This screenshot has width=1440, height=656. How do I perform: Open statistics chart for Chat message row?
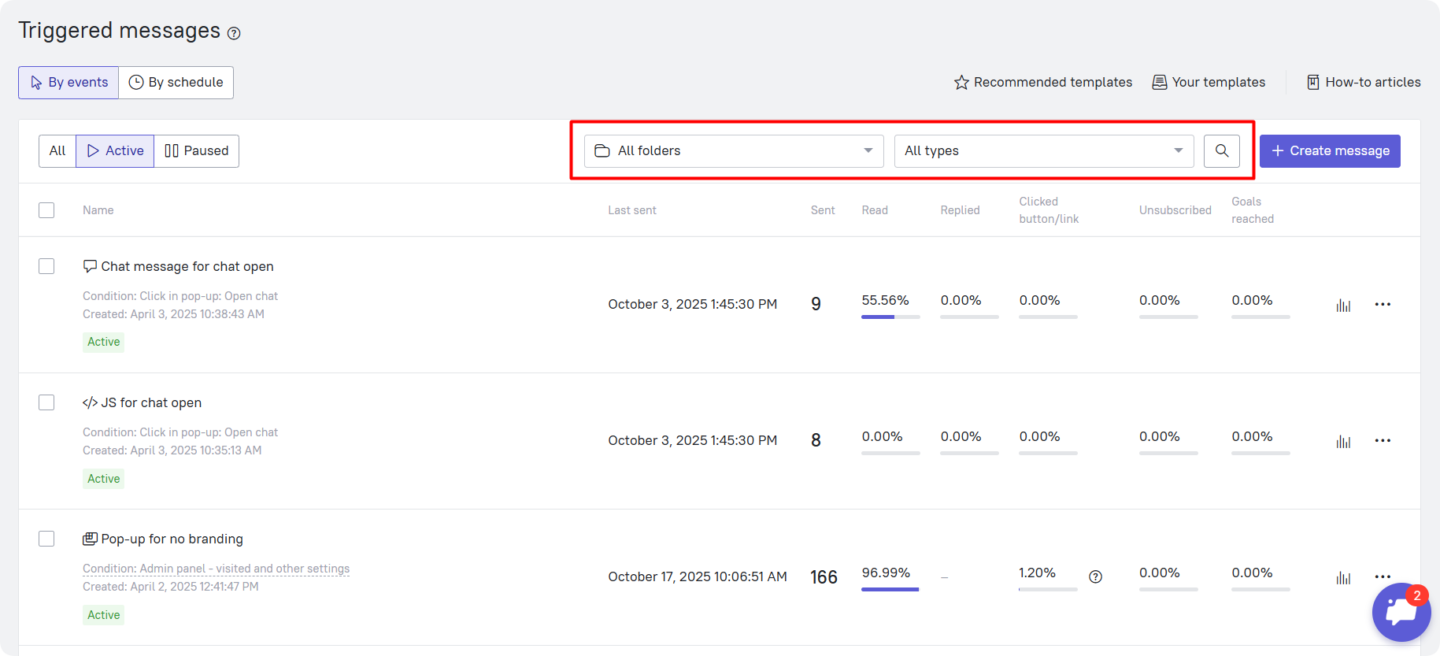click(1343, 305)
